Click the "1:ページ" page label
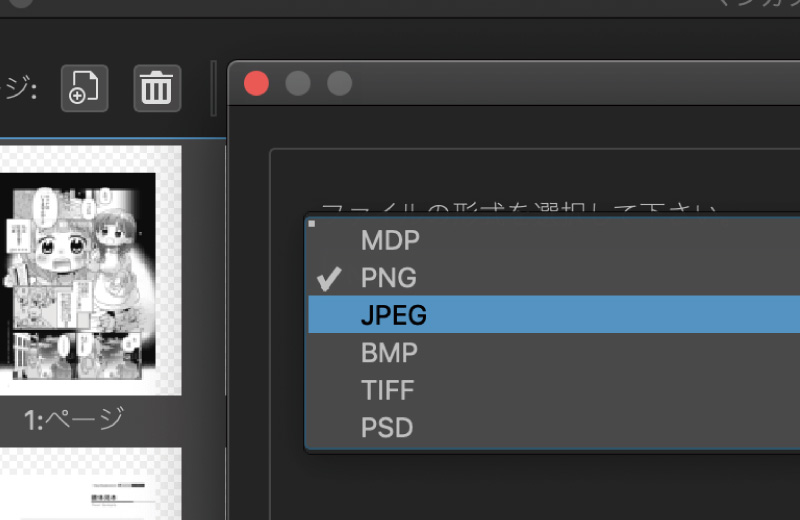 73,419
